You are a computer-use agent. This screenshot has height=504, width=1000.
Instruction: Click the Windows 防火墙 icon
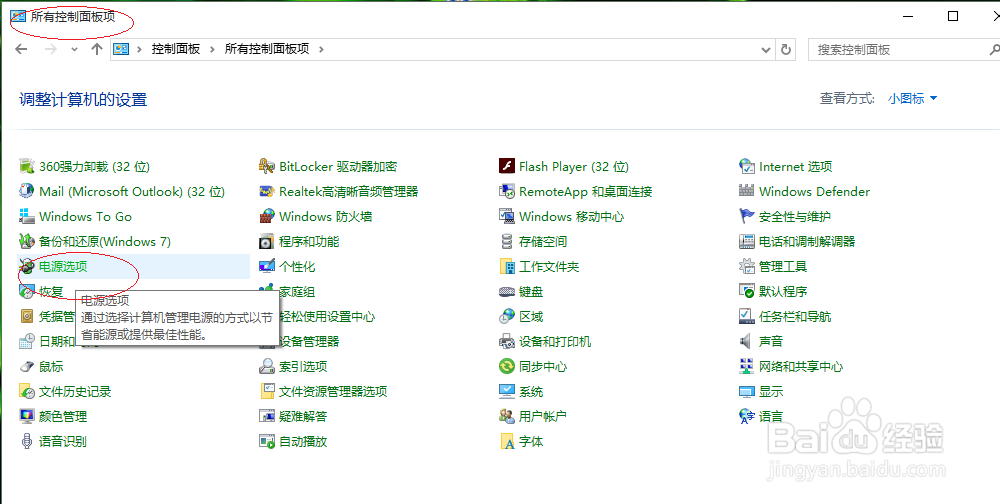[267, 216]
